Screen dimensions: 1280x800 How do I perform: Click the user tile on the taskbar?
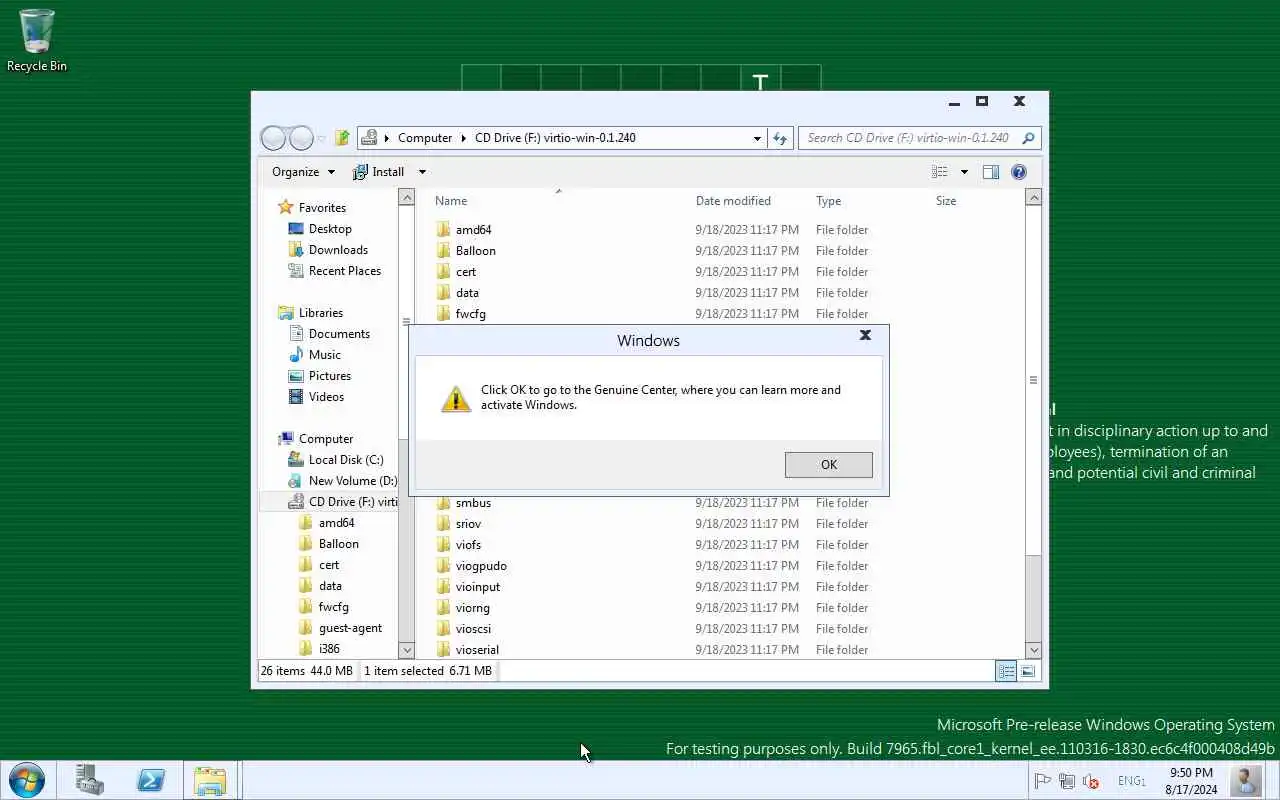click(1246, 780)
